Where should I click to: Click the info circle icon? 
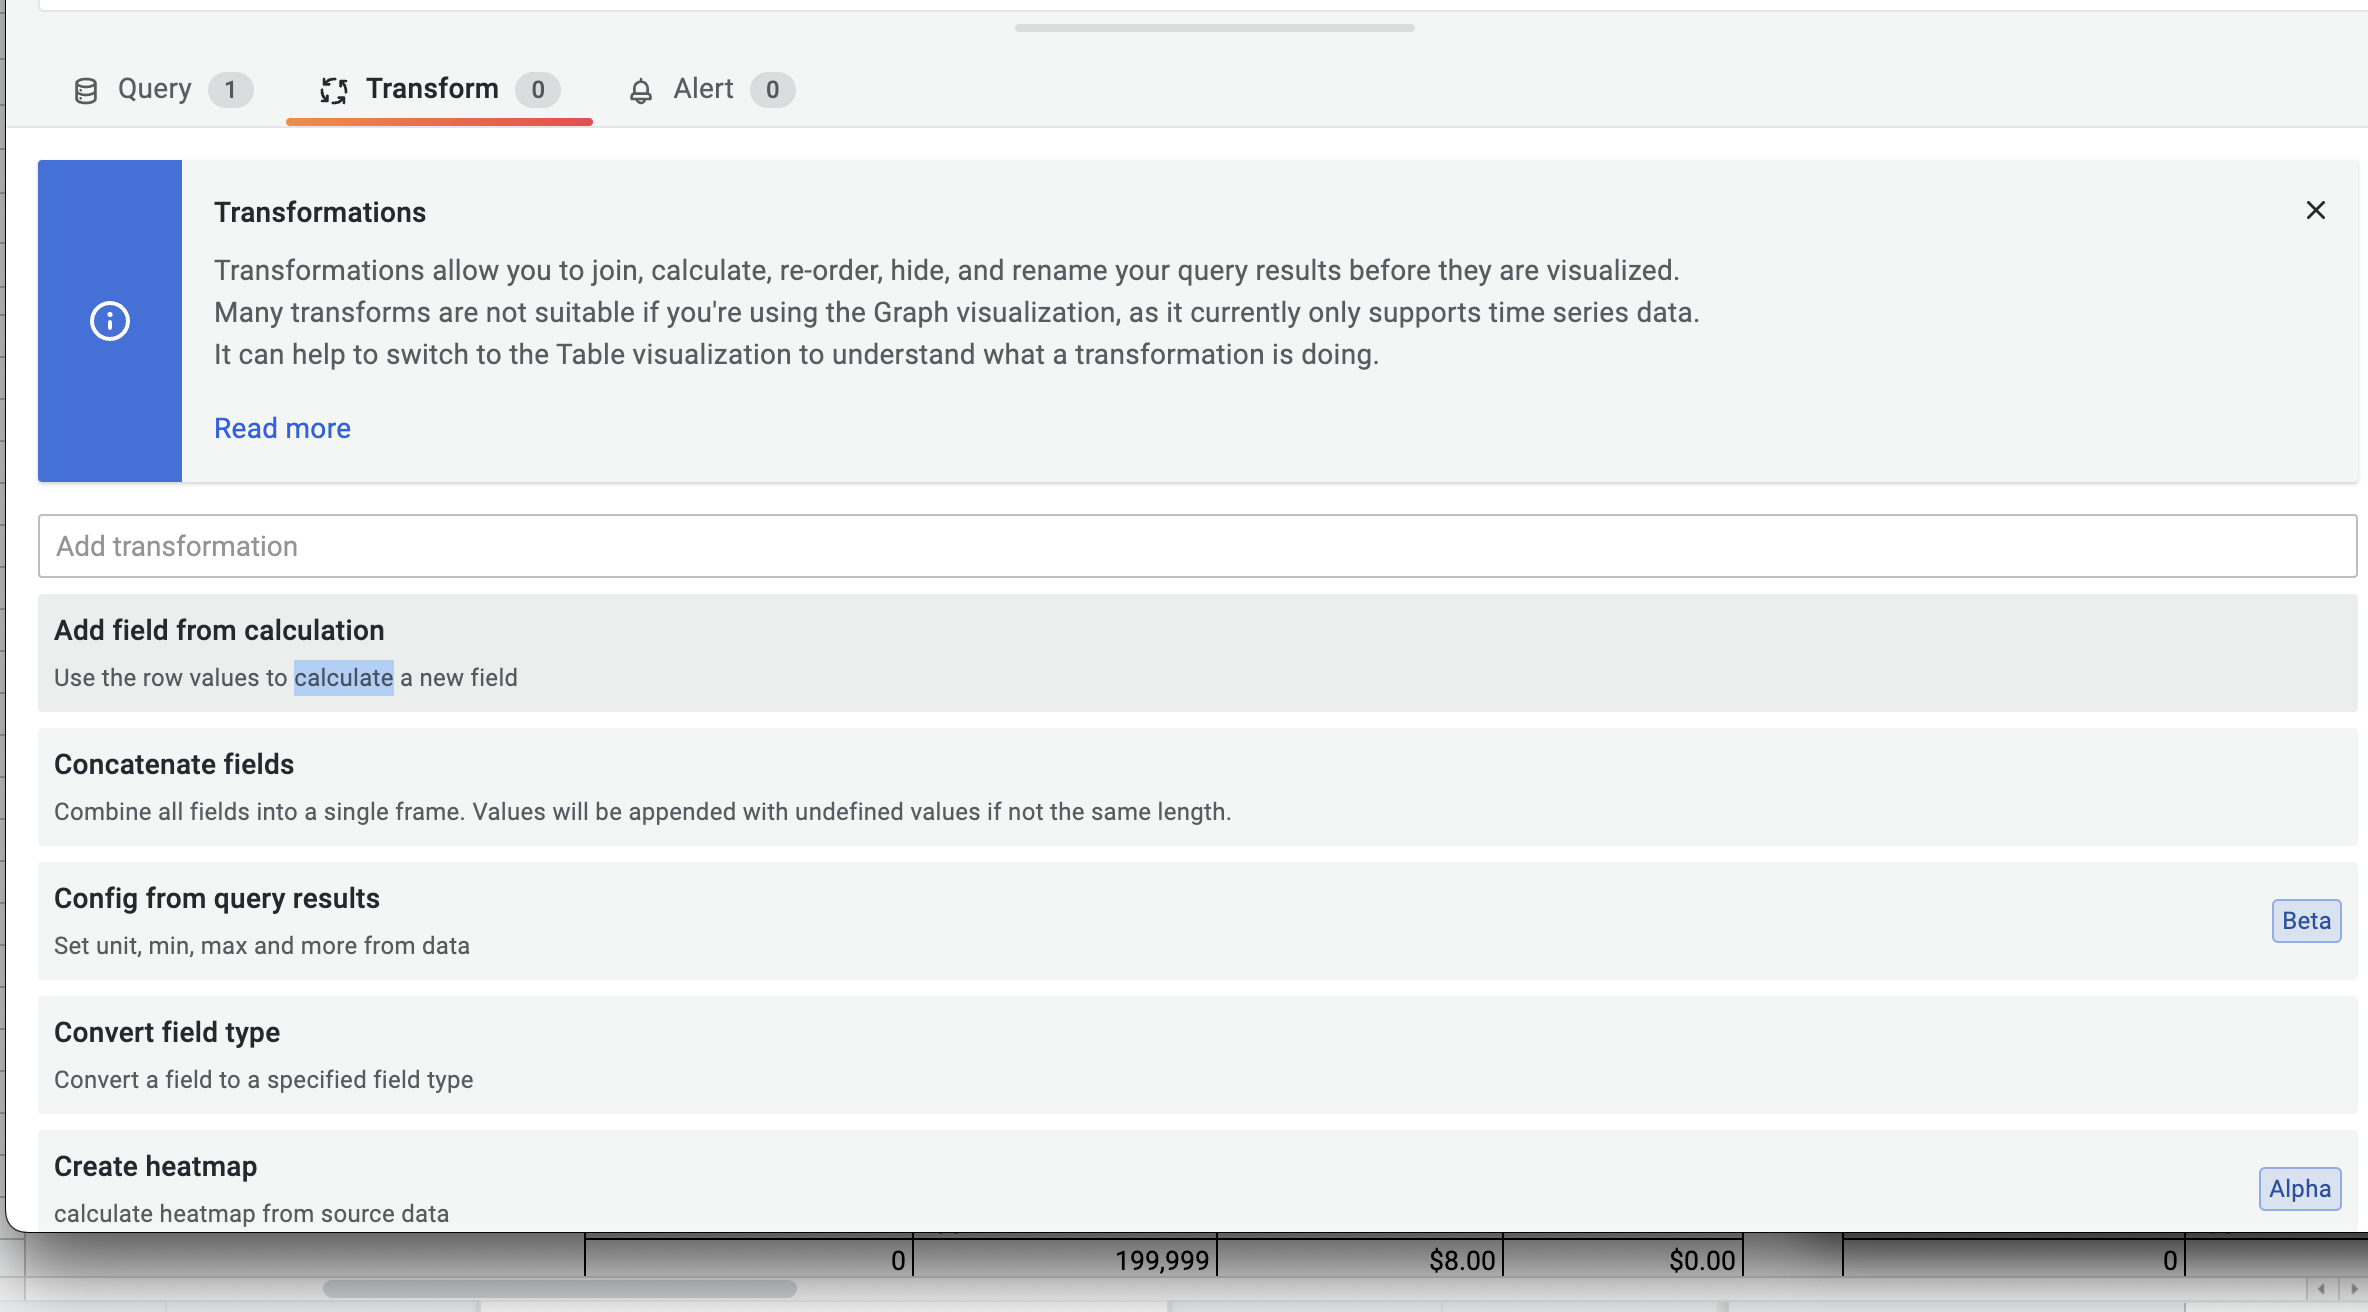110,321
